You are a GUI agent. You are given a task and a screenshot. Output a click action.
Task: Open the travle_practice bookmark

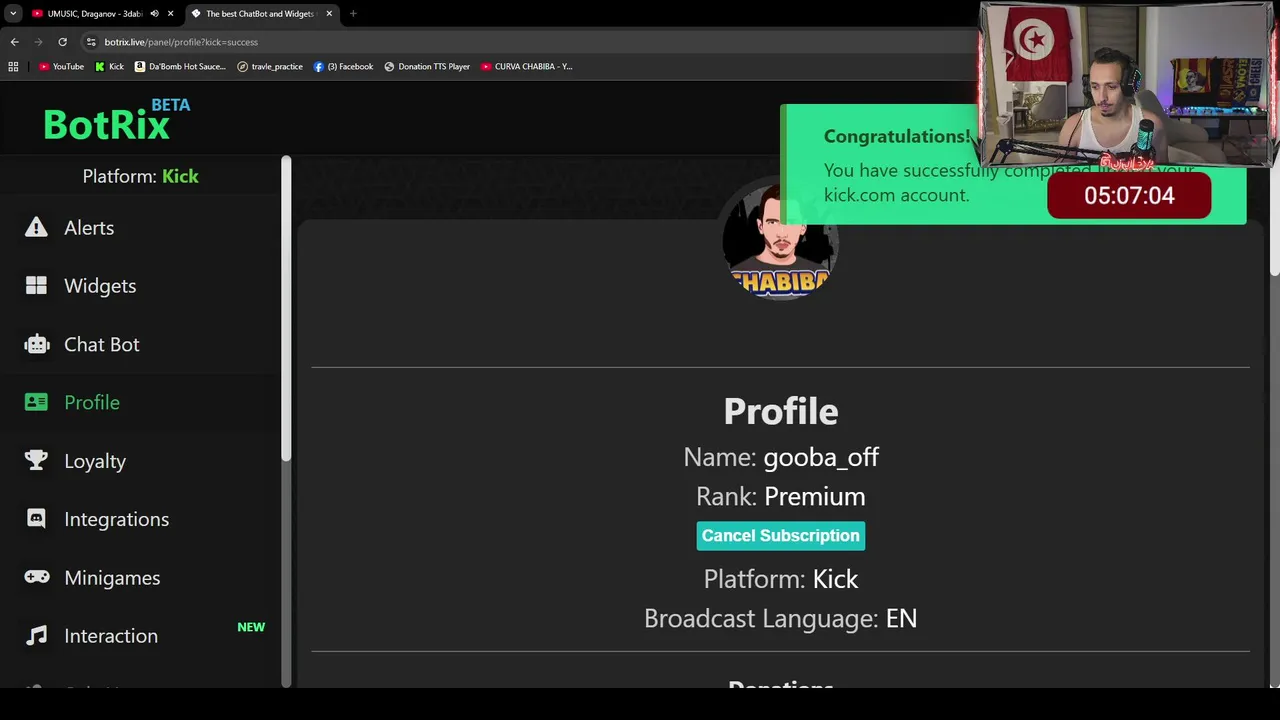coord(270,66)
